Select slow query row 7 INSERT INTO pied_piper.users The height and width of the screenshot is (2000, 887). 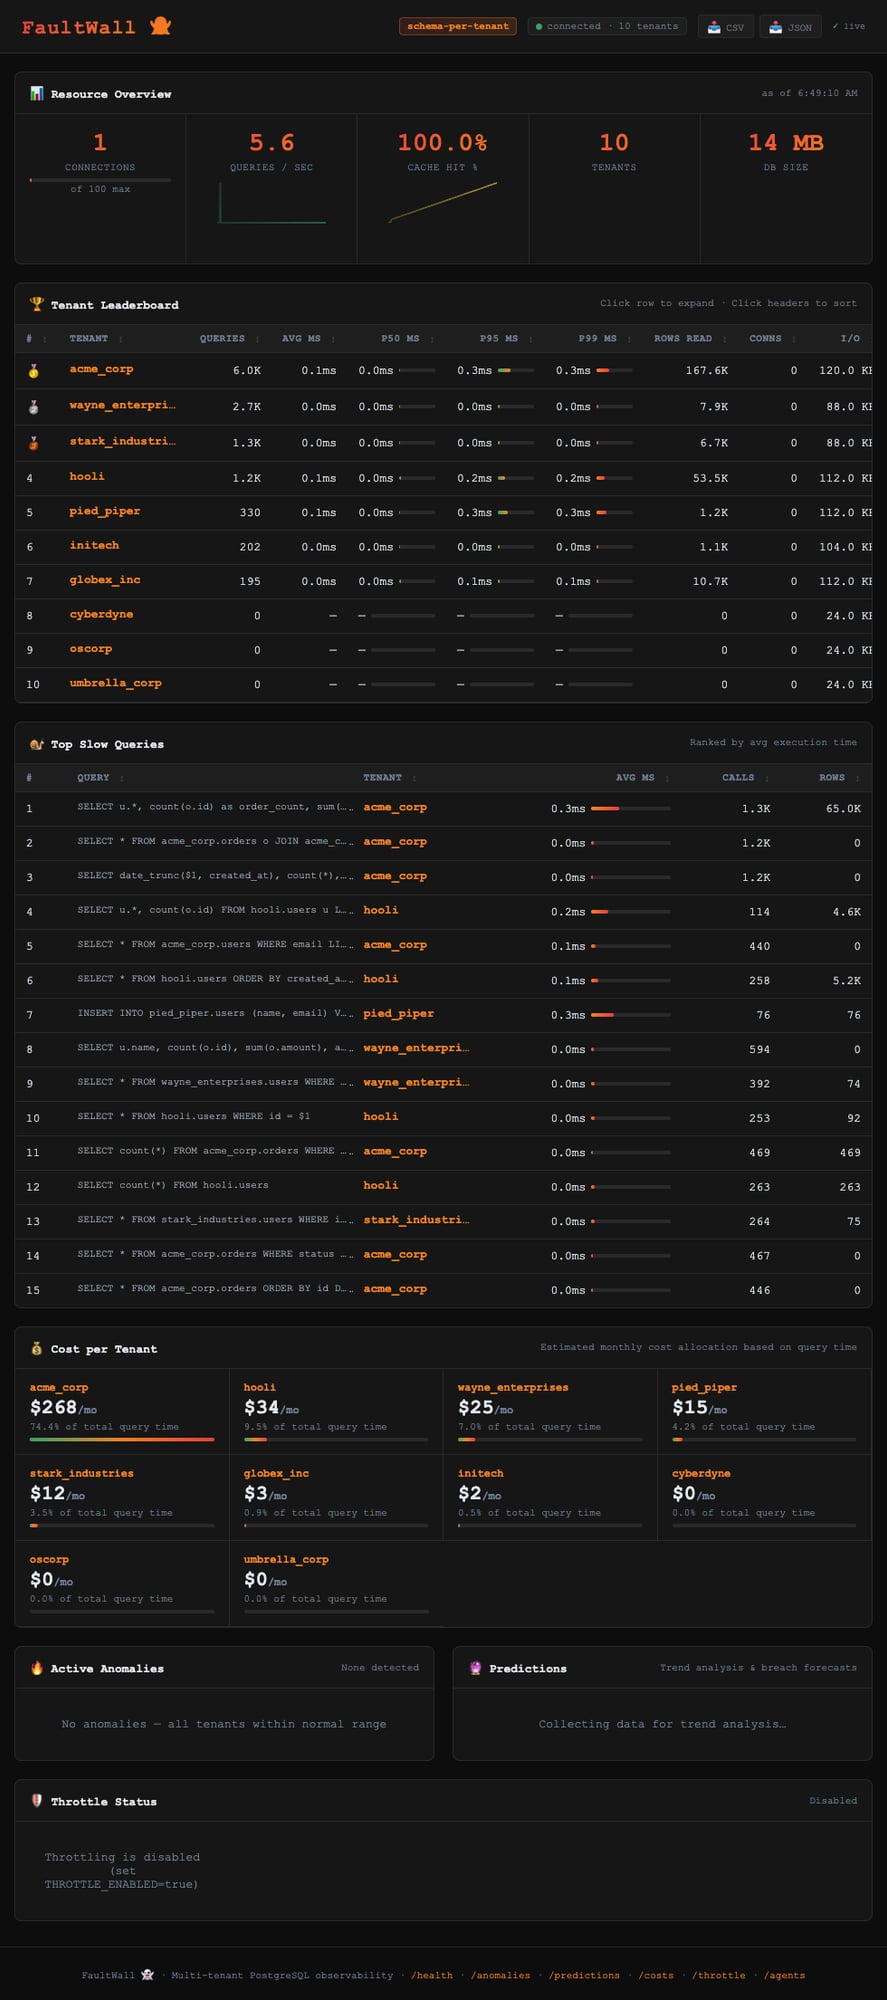(x=443, y=1014)
